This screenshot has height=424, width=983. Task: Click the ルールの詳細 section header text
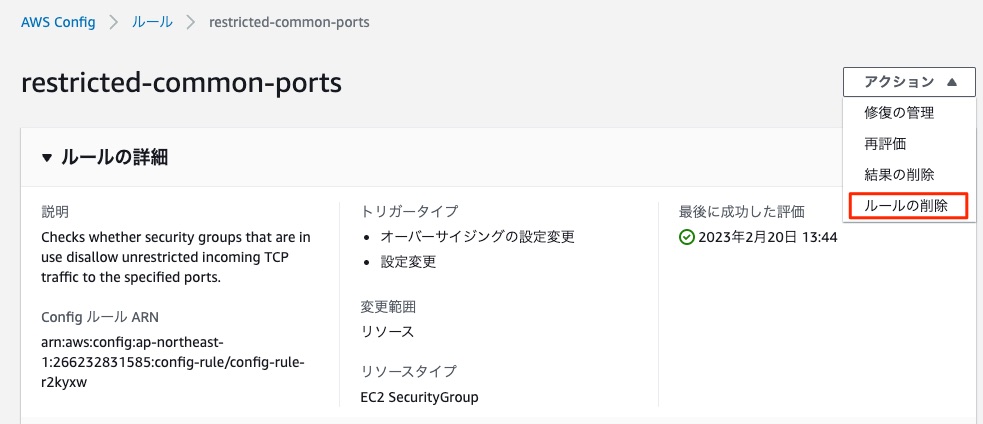114,157
